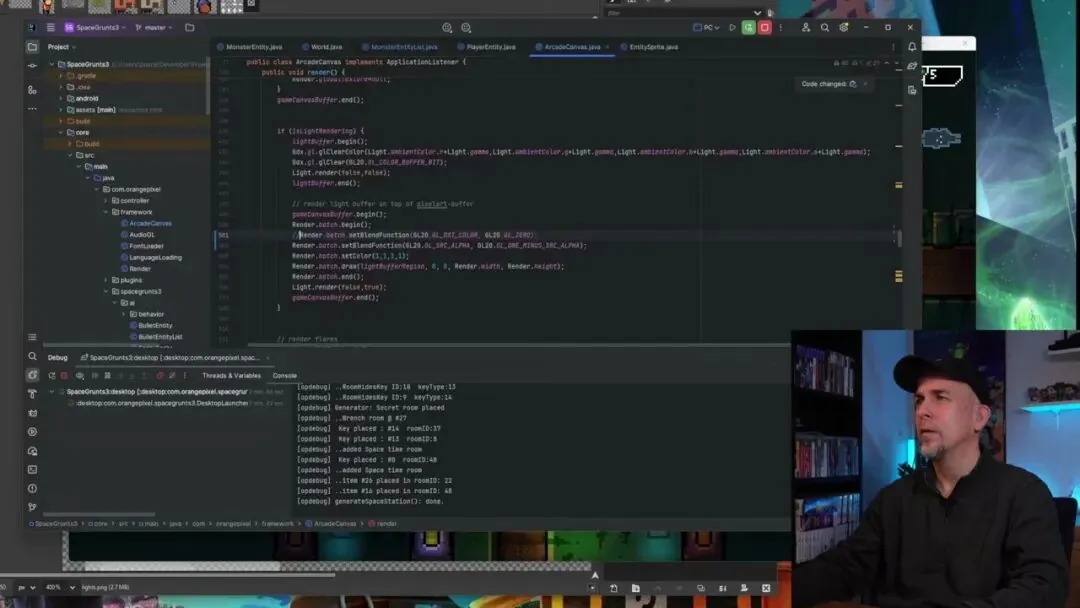Viewport: 1080px width, 608px height.
Task: Open the Project view dropdown
Action: [x=62, y=47]
